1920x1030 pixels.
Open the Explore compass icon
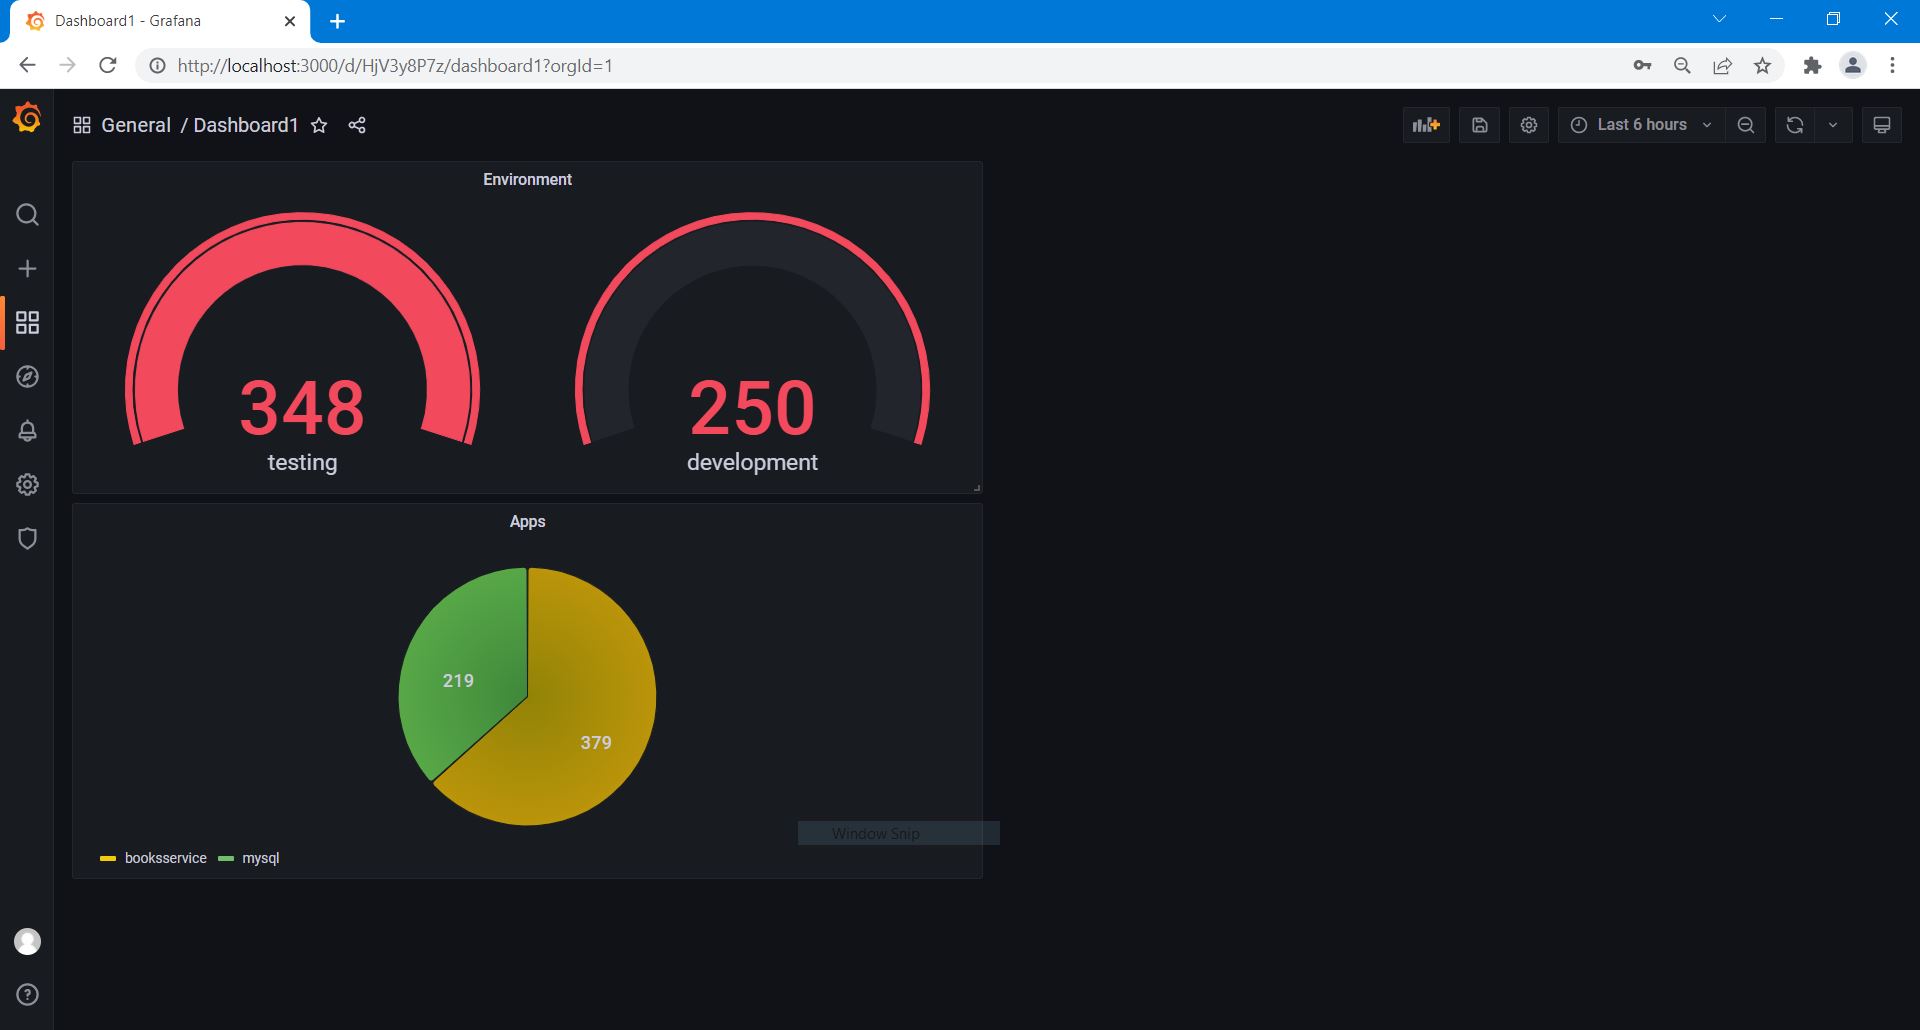[x=28, y=377]
